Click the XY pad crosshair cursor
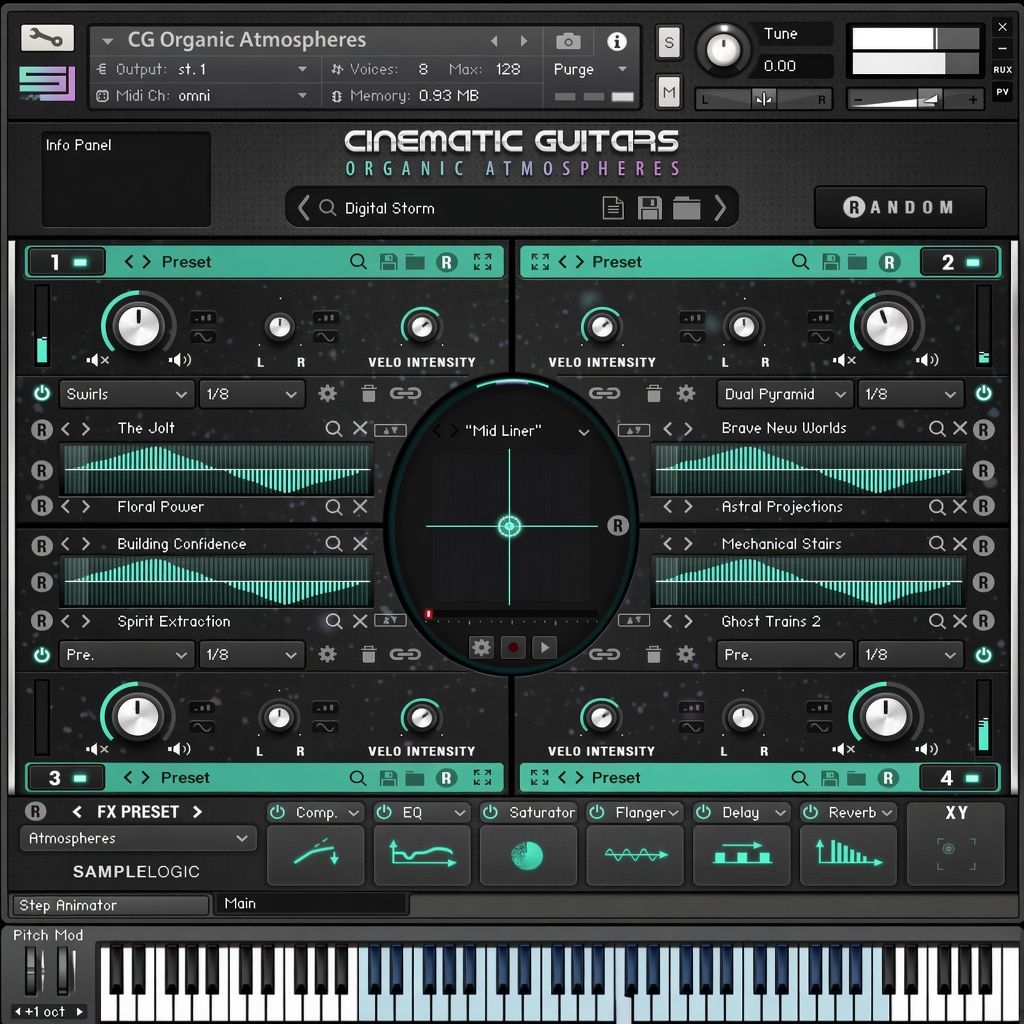The height and width of the screenshot is (1024, 1024). point(509,526)
